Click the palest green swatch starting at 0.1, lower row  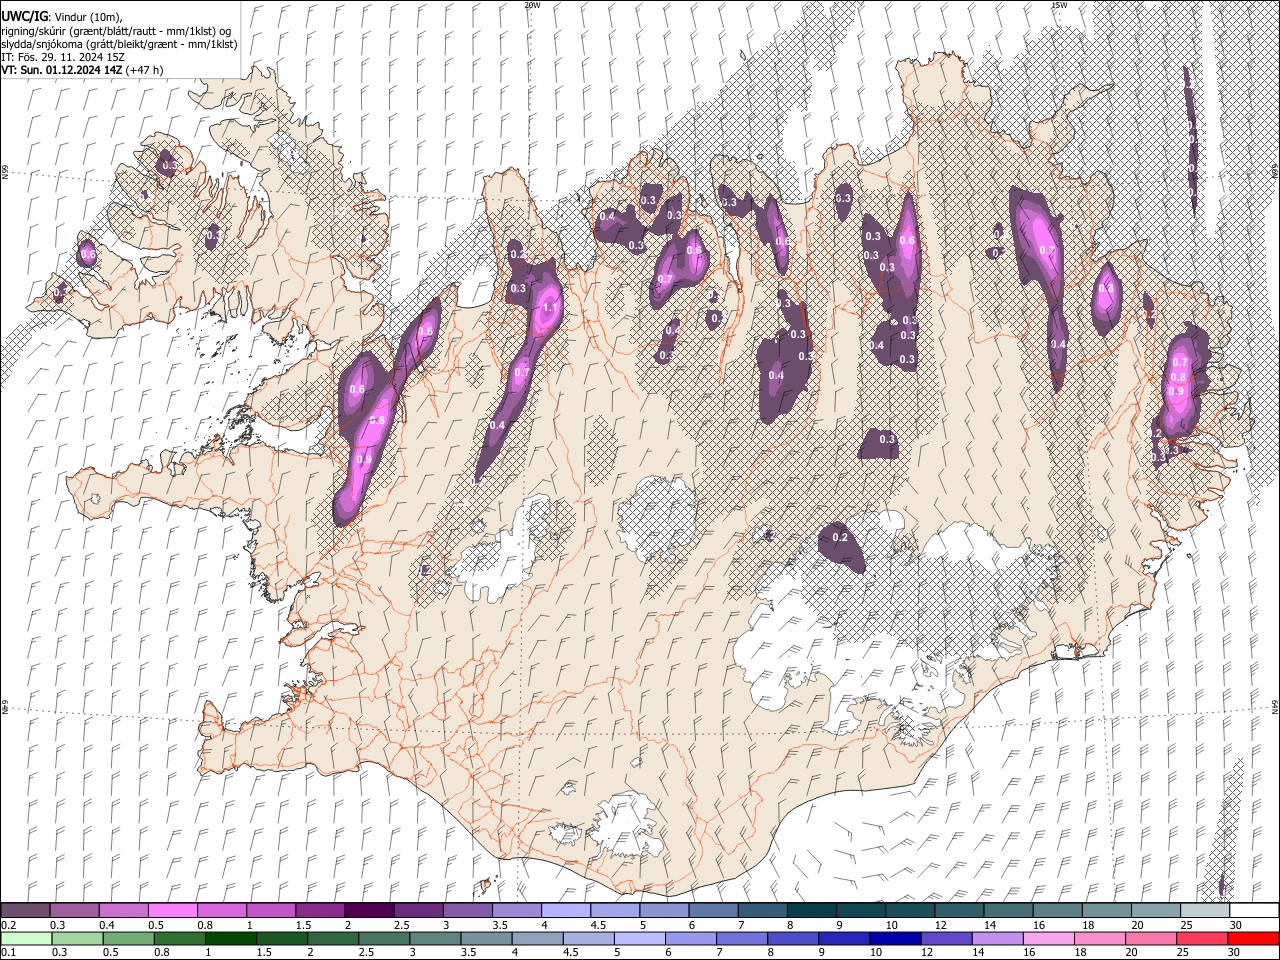coord(27,938)
